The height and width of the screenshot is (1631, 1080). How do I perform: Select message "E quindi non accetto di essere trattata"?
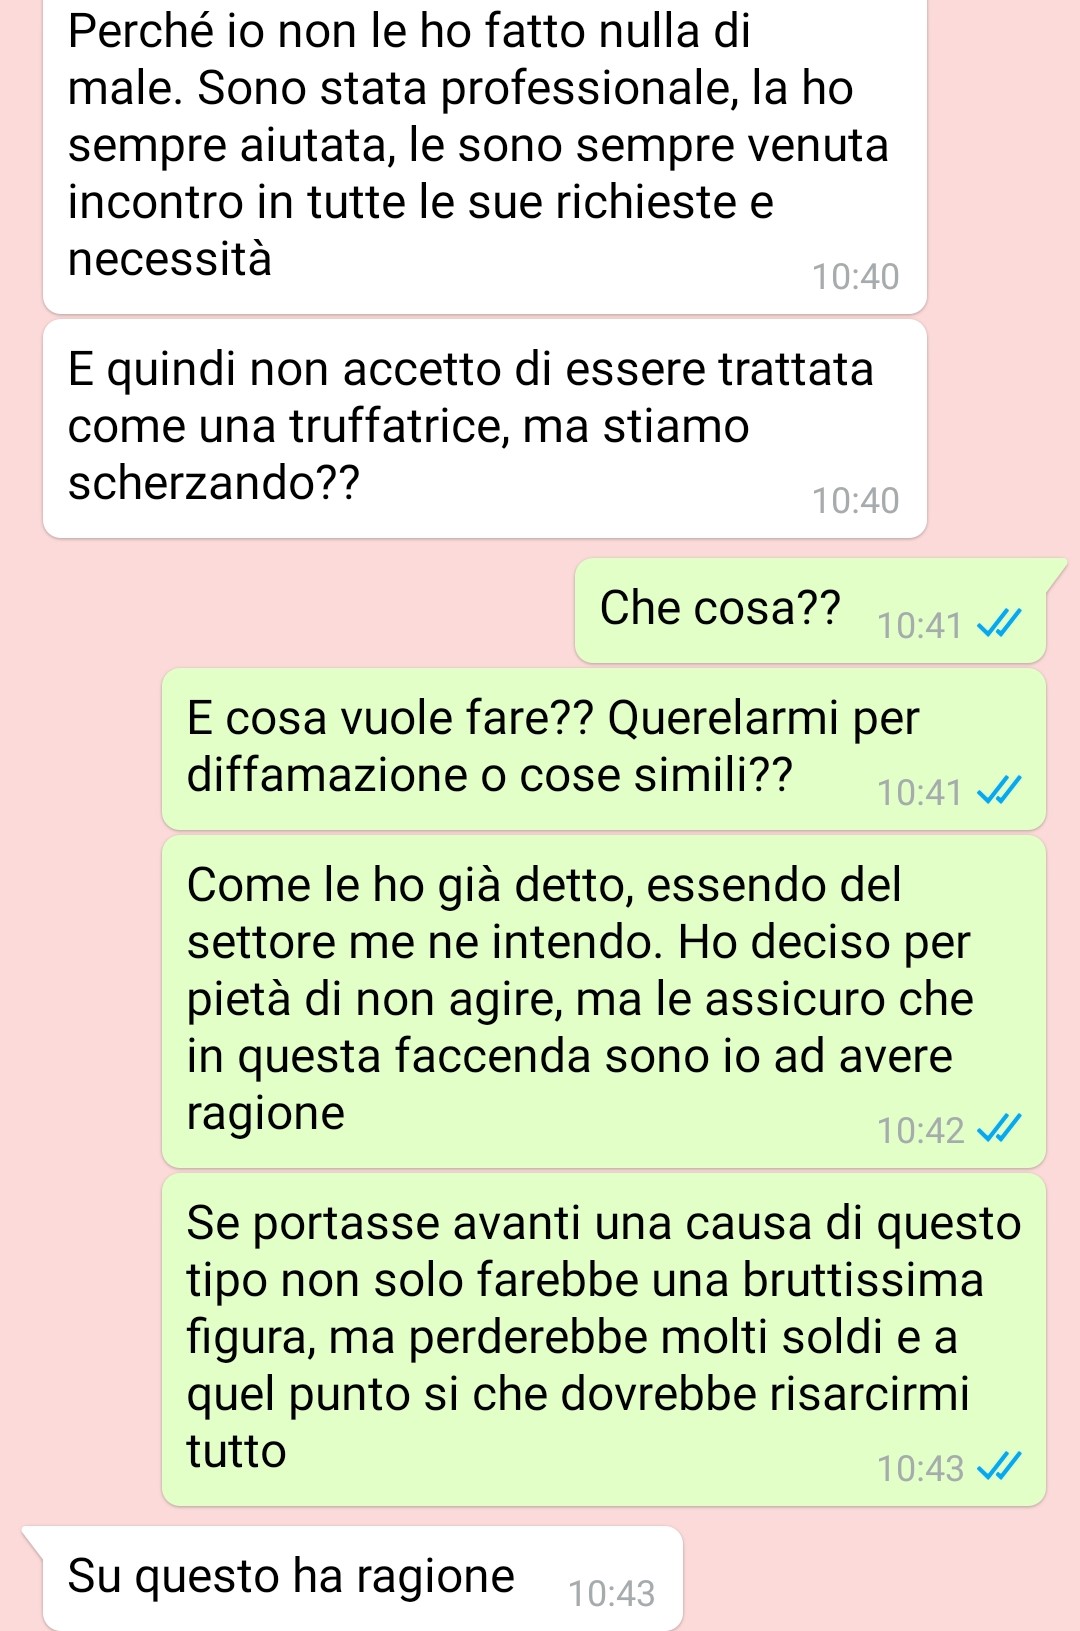(x=485, y=429)
